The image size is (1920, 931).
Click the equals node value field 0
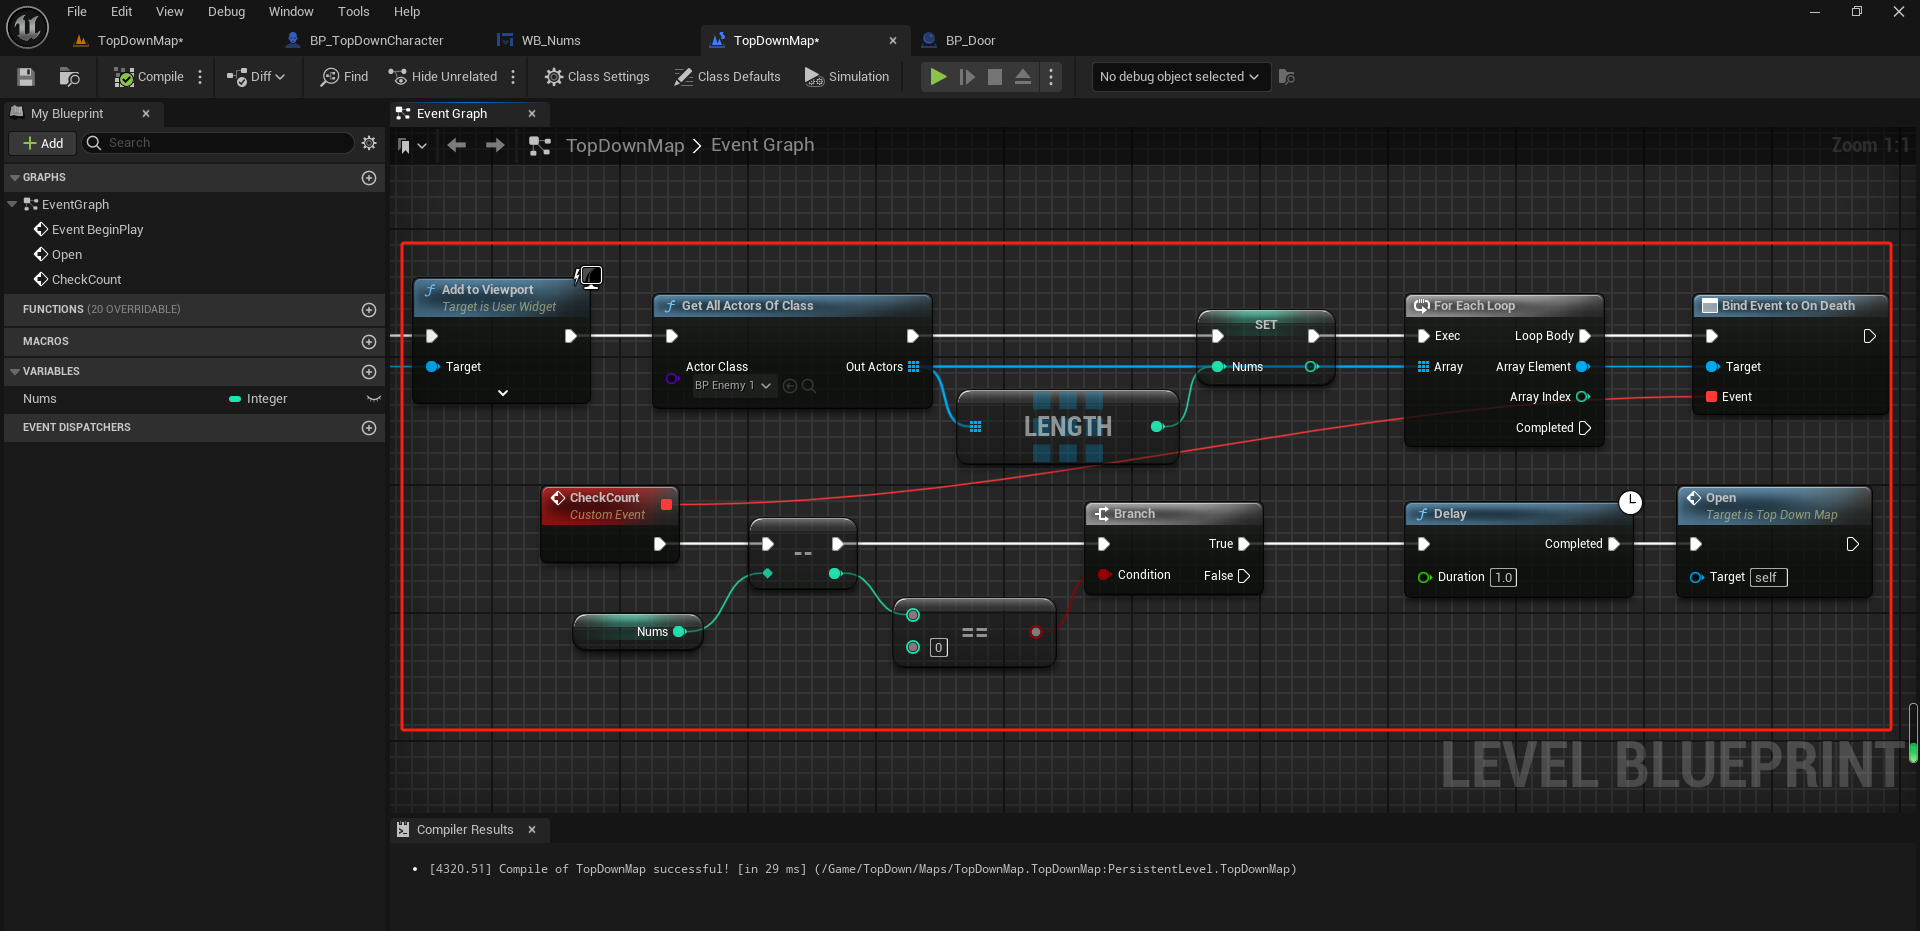(938, 648)
